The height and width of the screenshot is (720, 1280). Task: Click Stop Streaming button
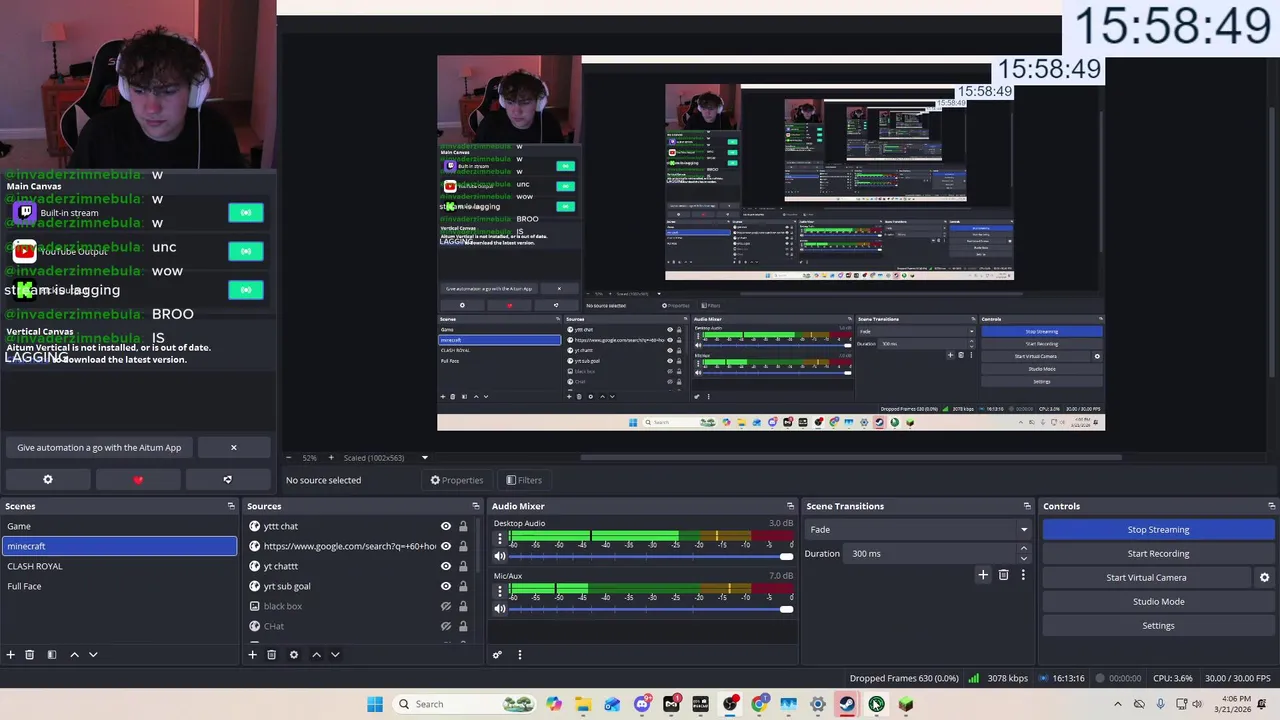(x=1158, y=530)
